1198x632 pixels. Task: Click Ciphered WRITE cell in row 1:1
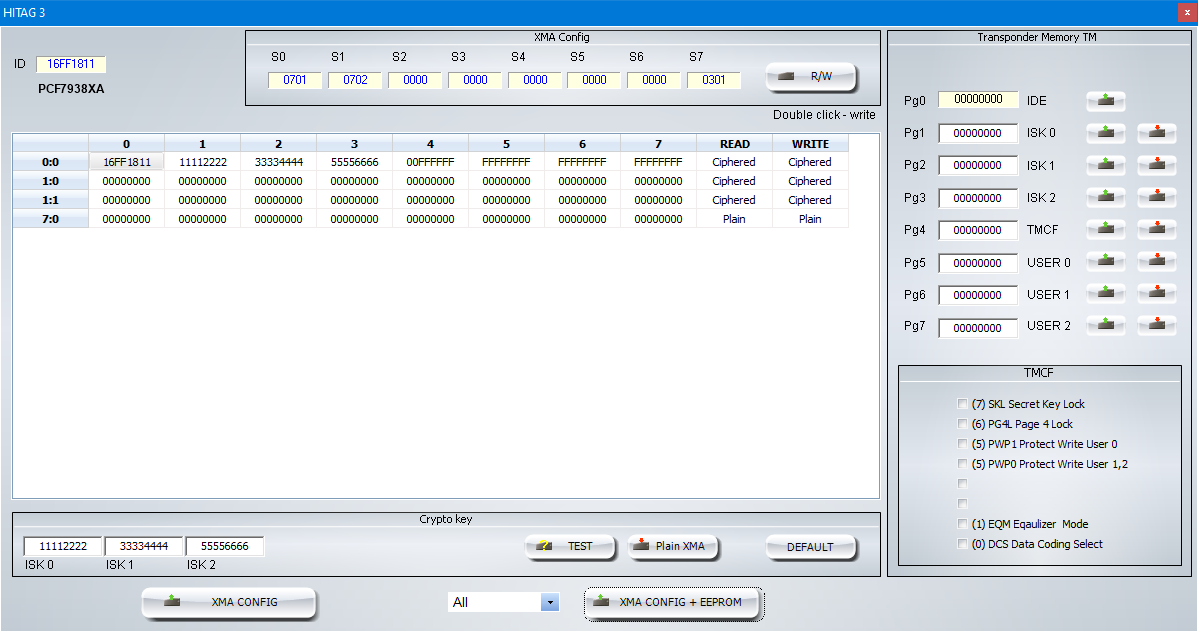[x=811, y=200]
